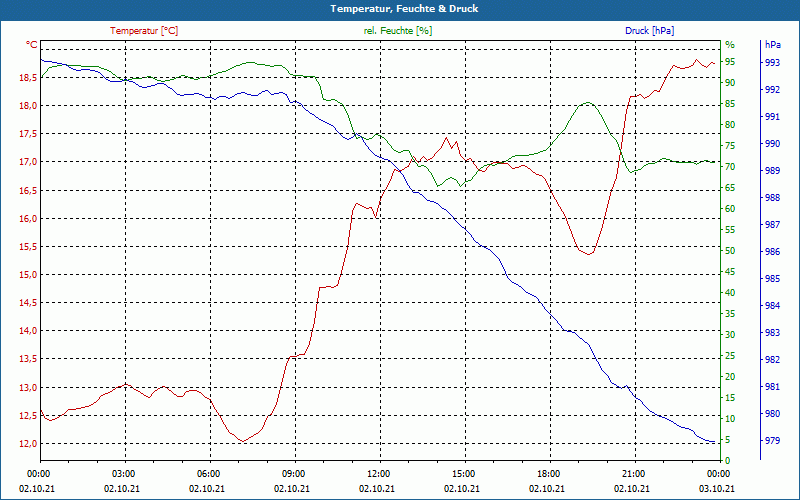This screenshot has height=500, width=800.
Task: Click green humidity axis value 40
Action: [730, 293]
